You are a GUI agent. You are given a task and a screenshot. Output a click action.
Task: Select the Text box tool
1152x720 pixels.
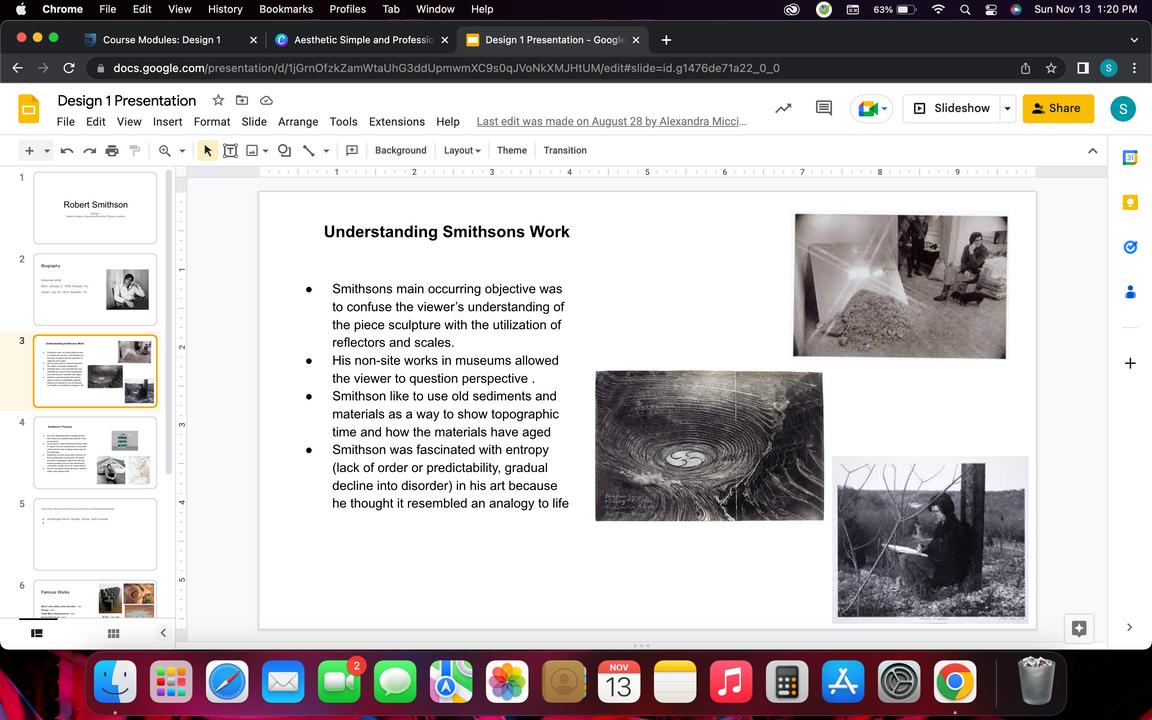[x=230, y=151]
